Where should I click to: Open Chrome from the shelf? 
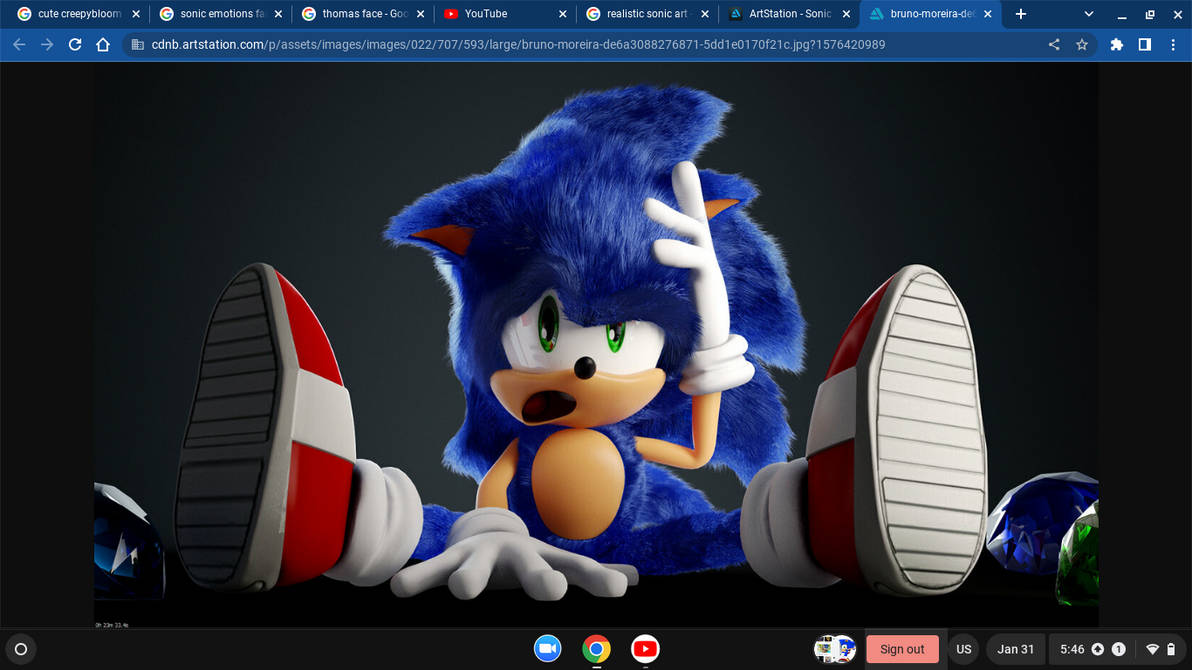597,649
